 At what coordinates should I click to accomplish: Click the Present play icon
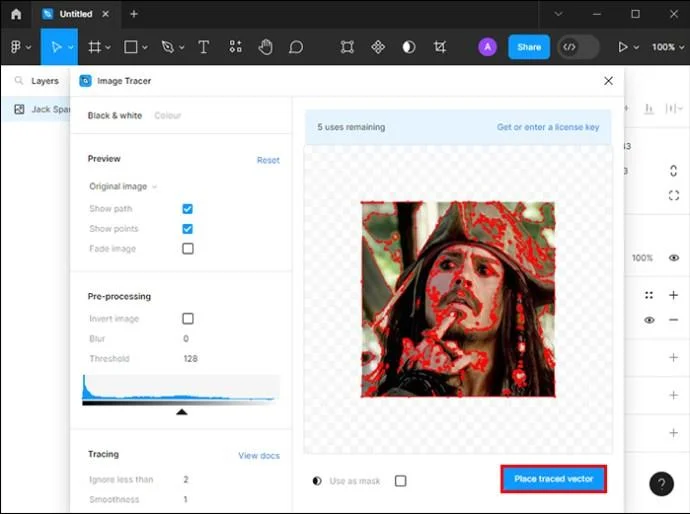622,47
